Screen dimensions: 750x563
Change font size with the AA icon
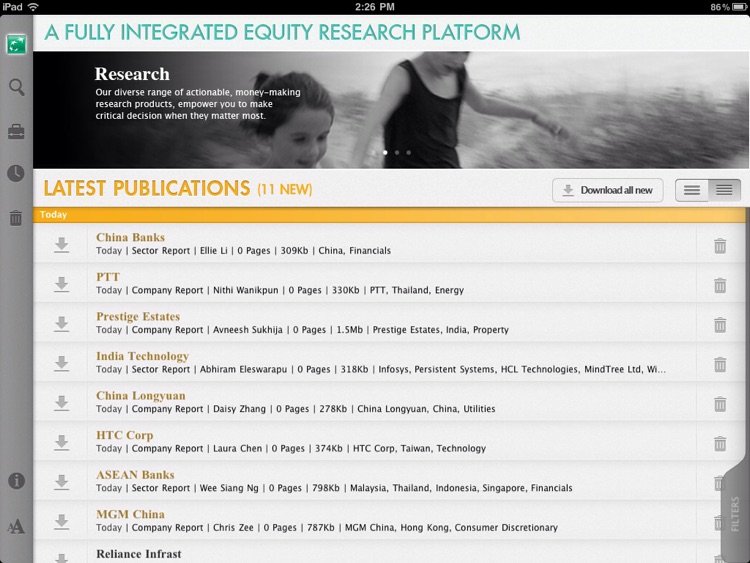16,527
